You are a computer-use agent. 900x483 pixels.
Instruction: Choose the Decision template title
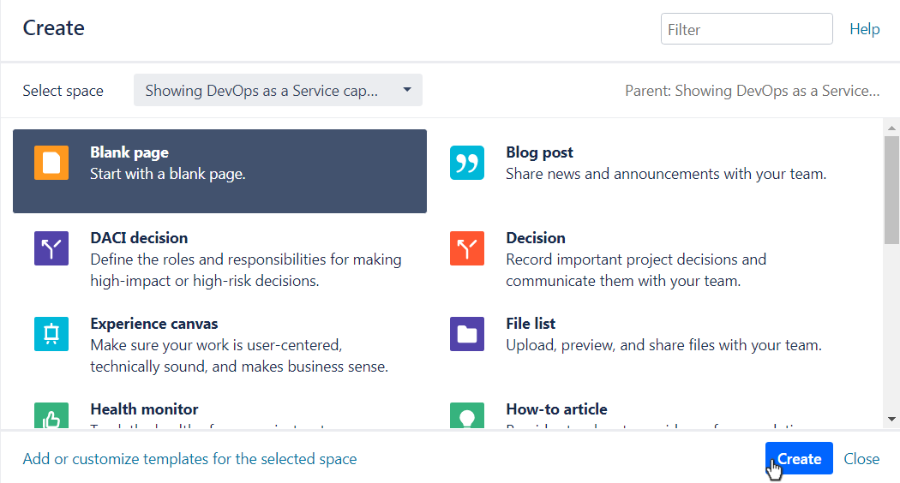point(535,238)
